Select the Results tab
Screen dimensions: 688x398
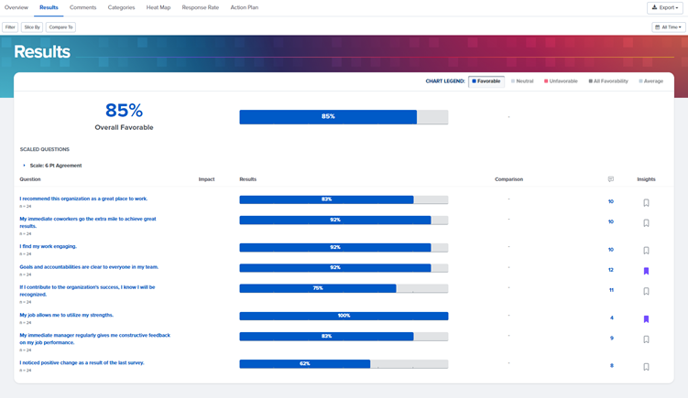(x=49, y=7)
